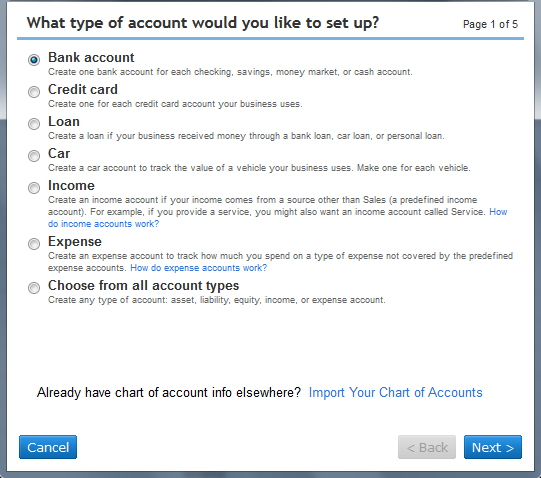Click the 'Page 1 of 5' indicator
Screen dimensions: 541x478
click(490, 24)
